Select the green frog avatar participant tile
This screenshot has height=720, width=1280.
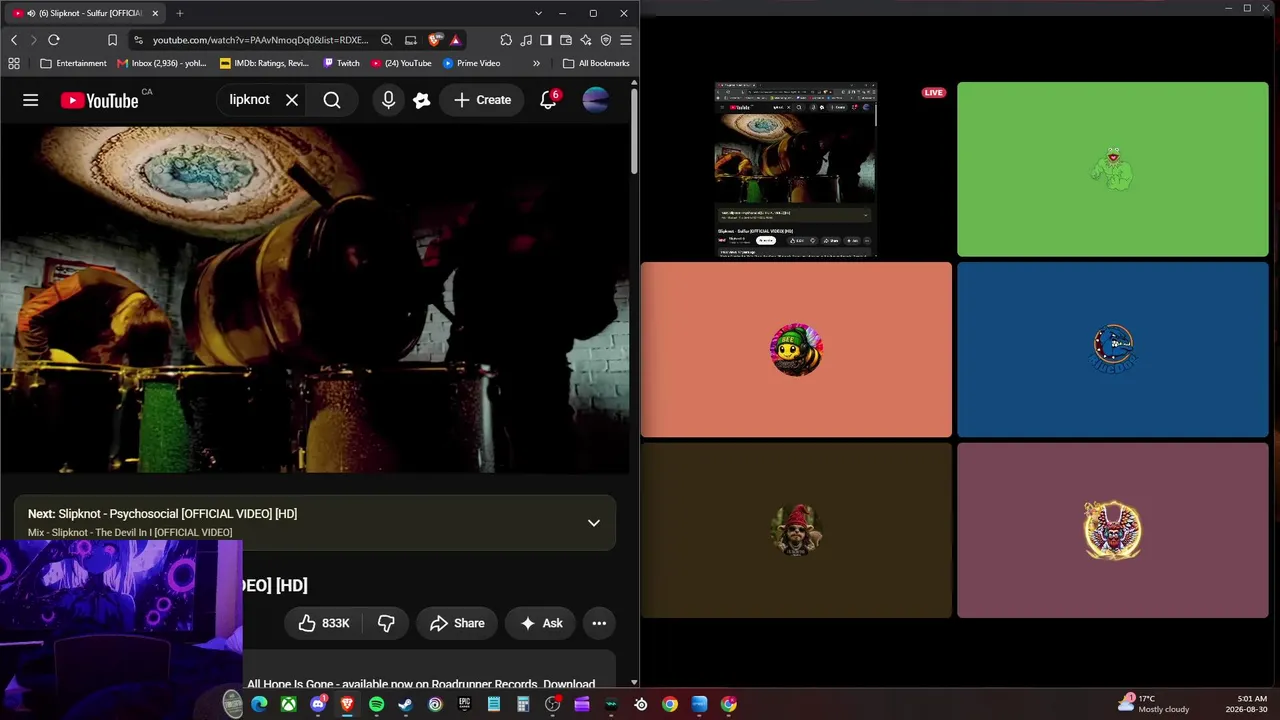point(1113,170)
